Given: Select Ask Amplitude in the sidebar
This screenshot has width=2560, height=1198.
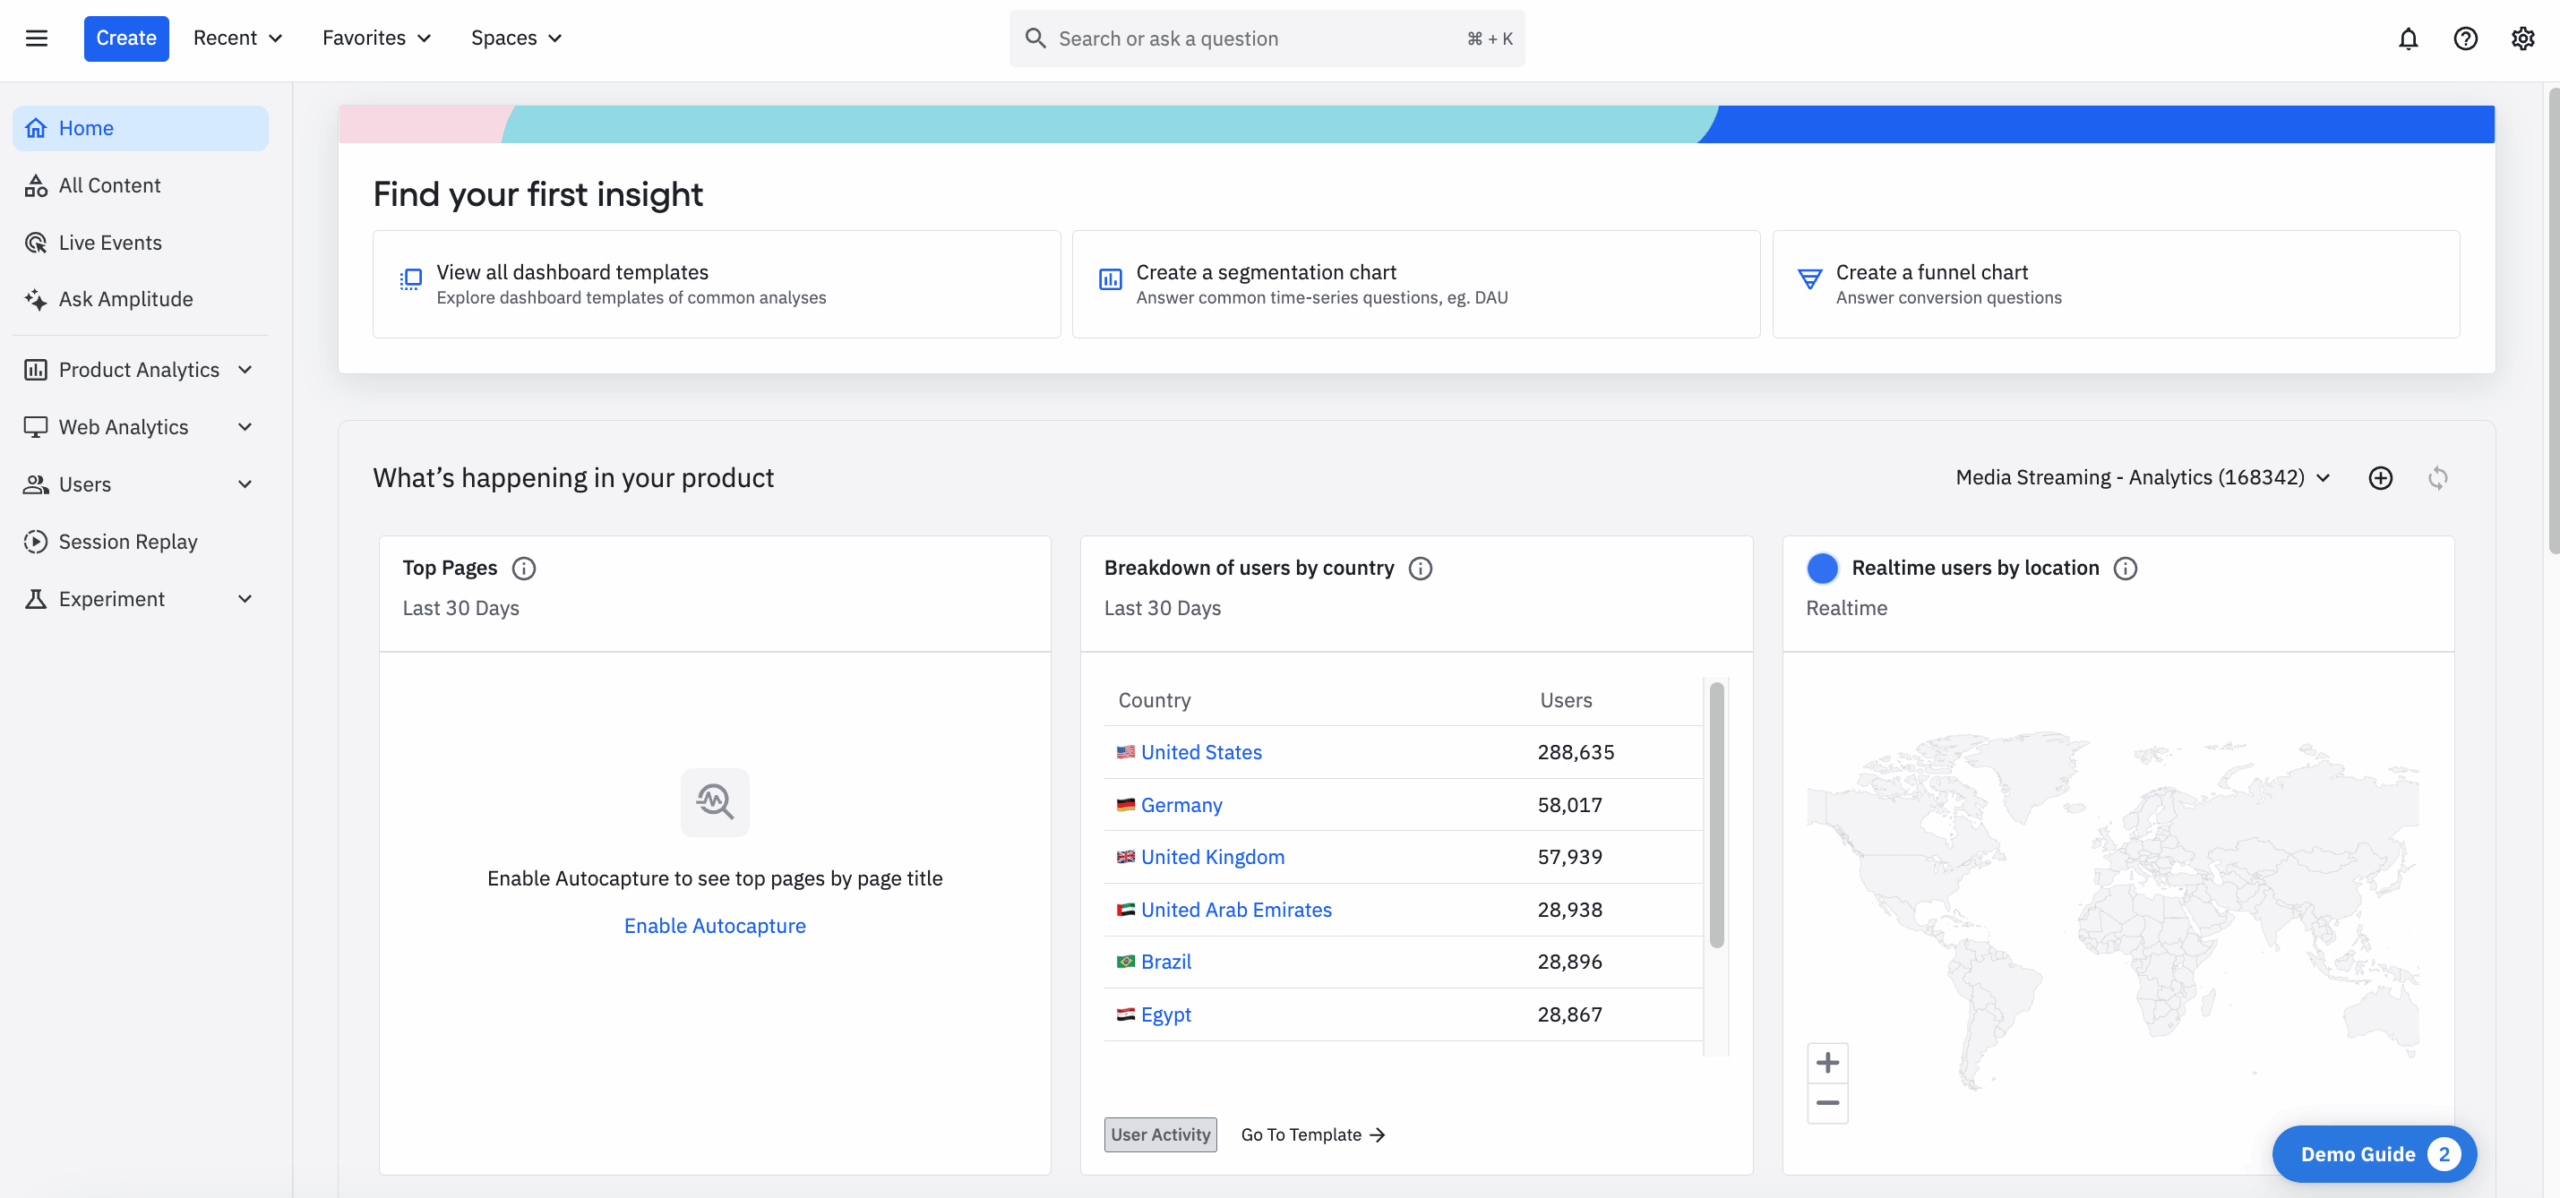Looking at the screenshot, I should (x=125, y=298).
